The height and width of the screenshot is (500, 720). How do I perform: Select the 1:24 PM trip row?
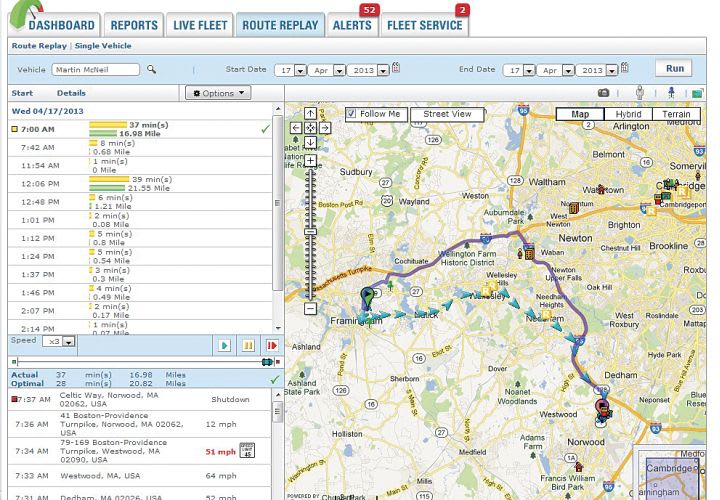click(x=140, y=256)
